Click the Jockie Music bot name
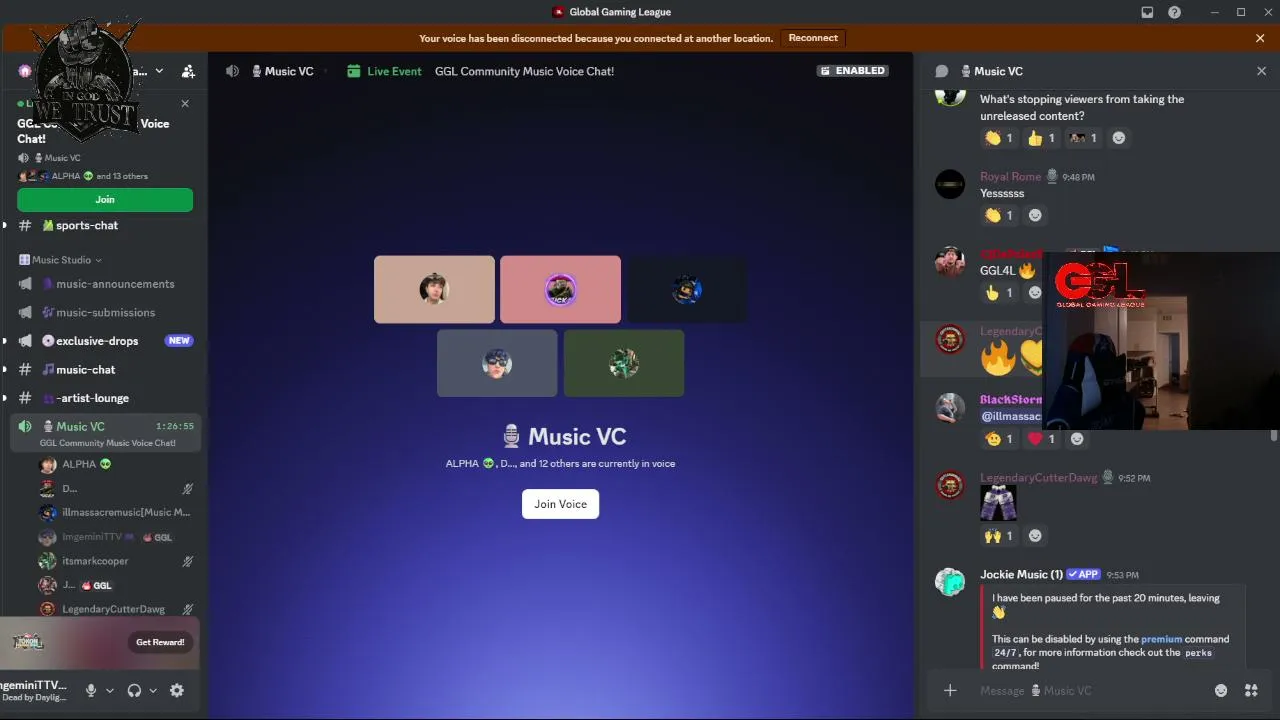The width and height of the screenshot is (1280, 720). click(x=1021, y=575)
